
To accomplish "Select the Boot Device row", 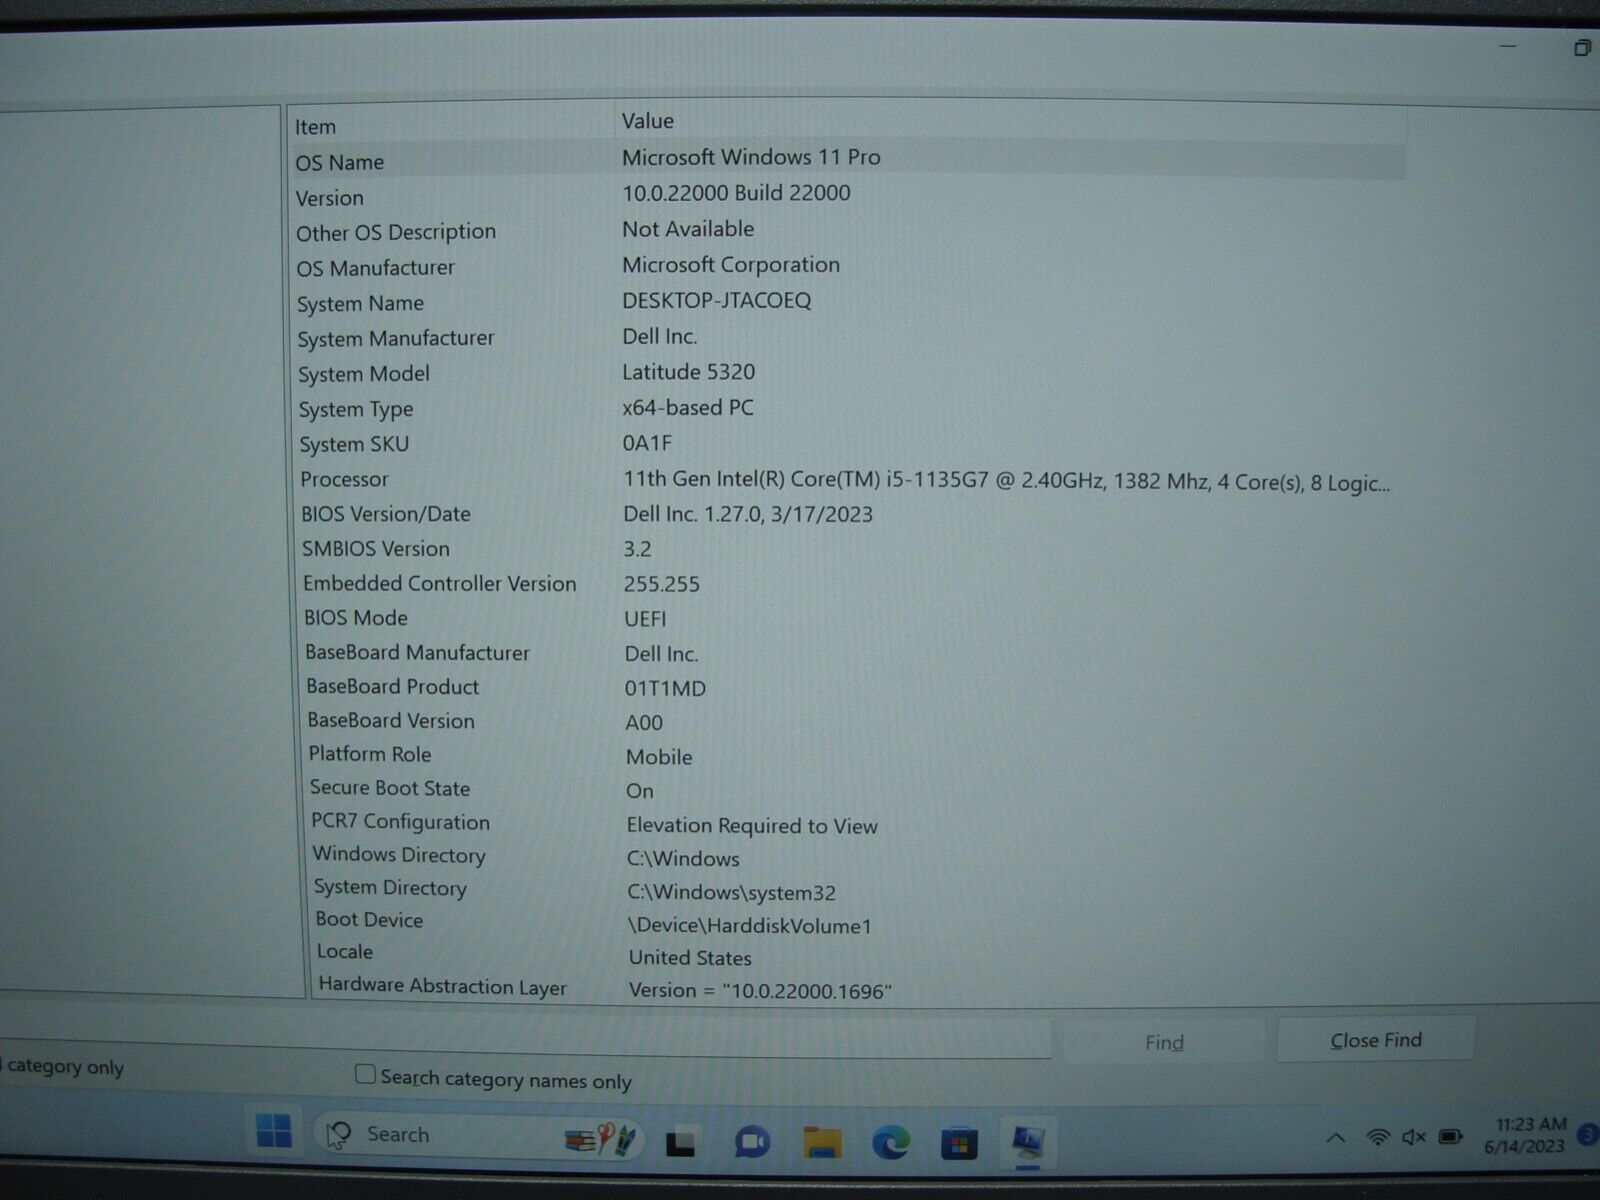I will [x=855, y=922].
